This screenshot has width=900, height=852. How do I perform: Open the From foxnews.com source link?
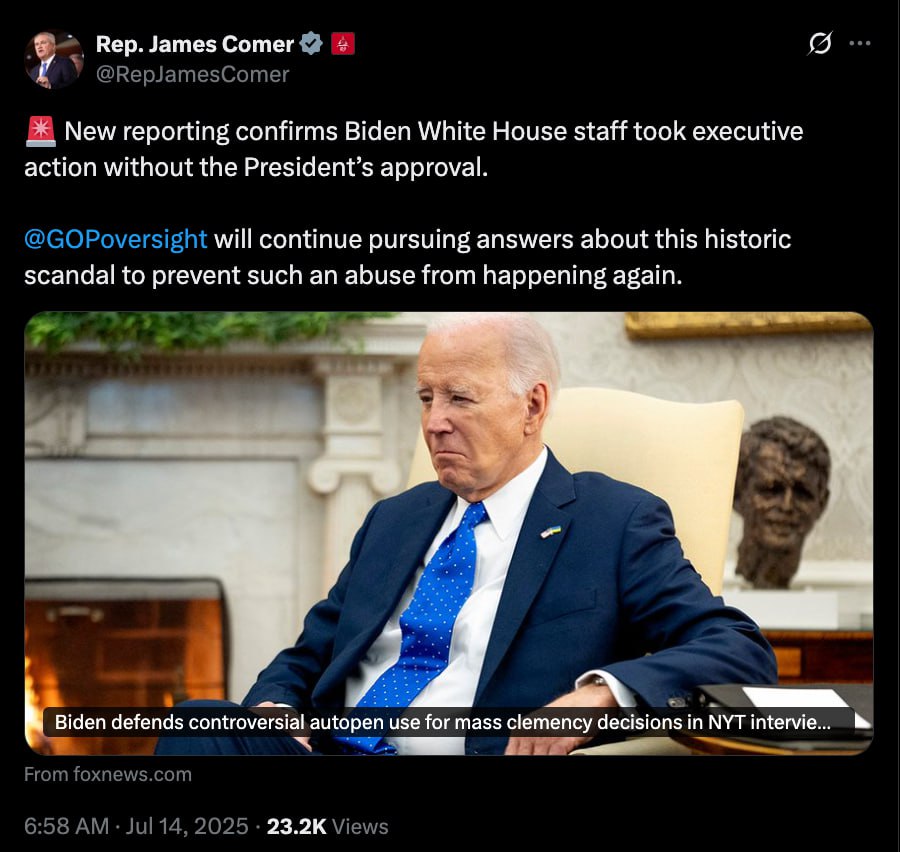coord(108,774)
